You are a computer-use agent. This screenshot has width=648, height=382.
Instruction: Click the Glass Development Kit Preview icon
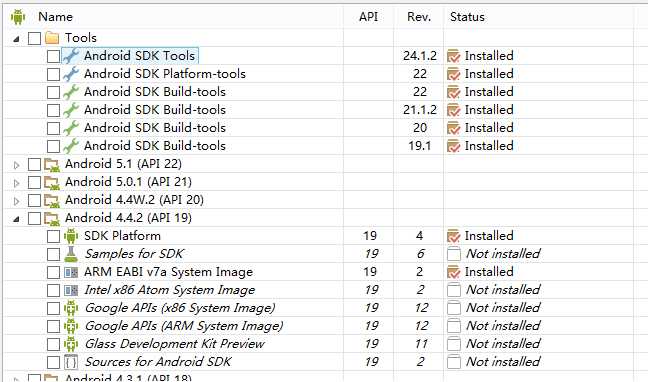(71, 344)
